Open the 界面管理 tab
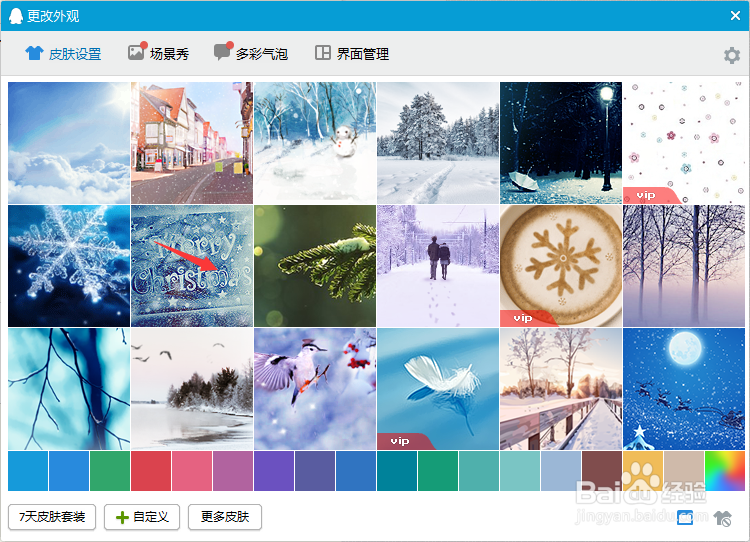Image resolution: width=750 pixels, height=542 pixels. 352,54
